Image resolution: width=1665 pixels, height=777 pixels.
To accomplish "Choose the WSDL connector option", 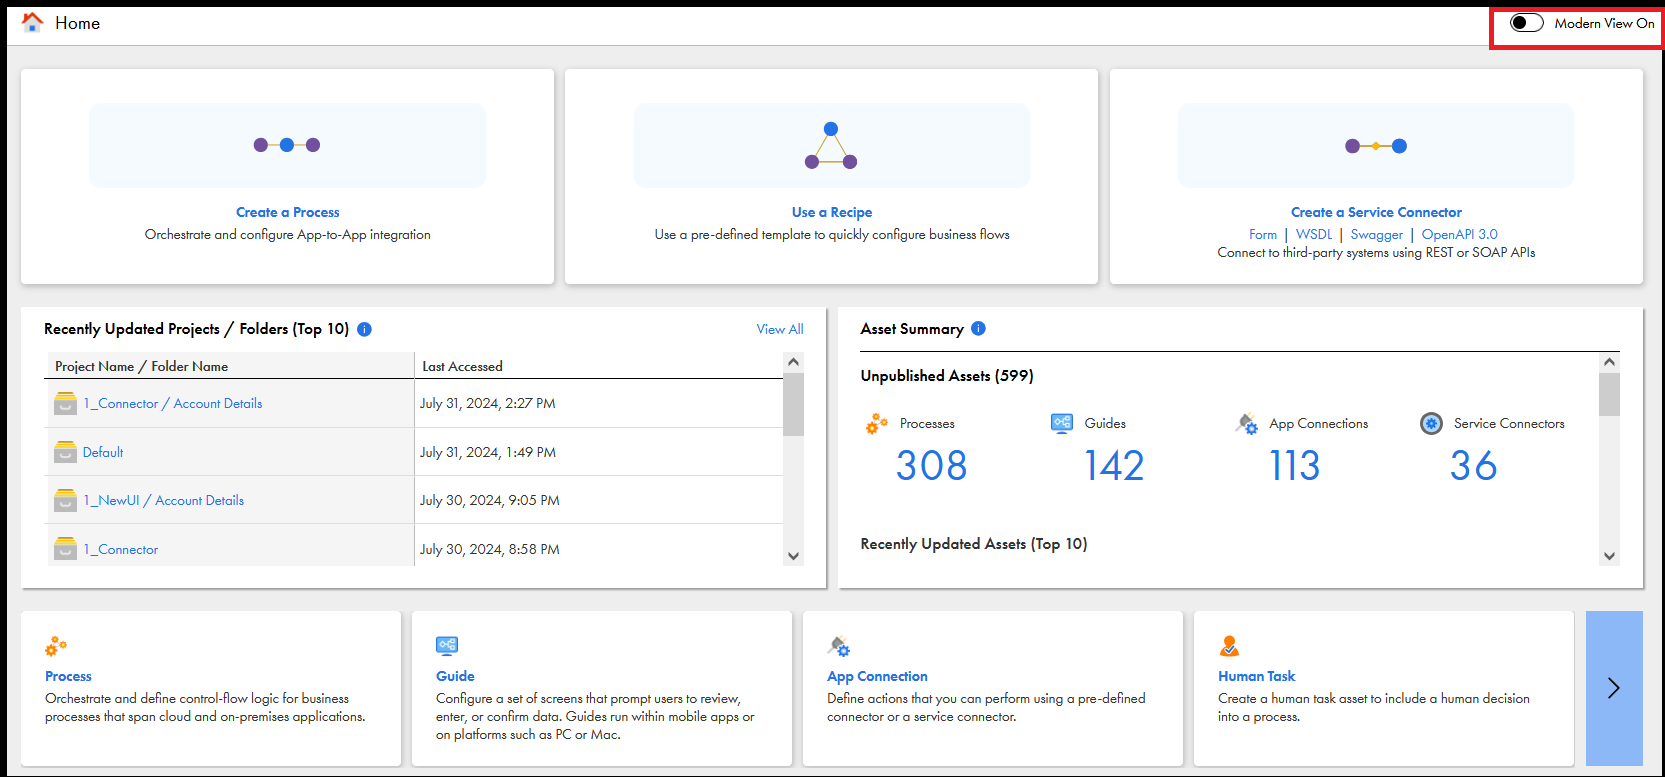I will [x=1314, y=234].
